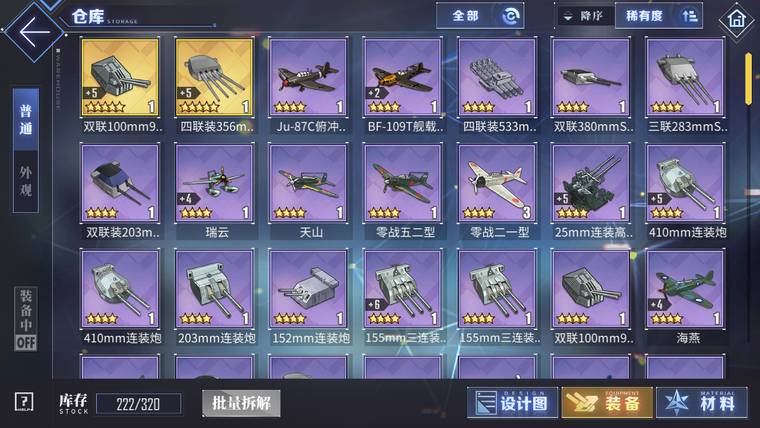Open the 材料 materials tab
This screenshot has width=760, height=428.
coord(701,402)
